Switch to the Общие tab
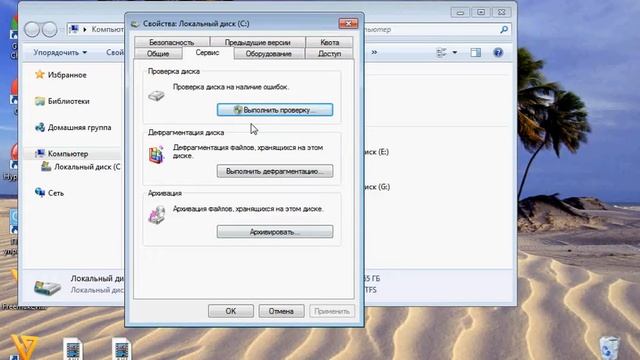The height and width of the screenshot is (360, 640). (x=158, y=53)
